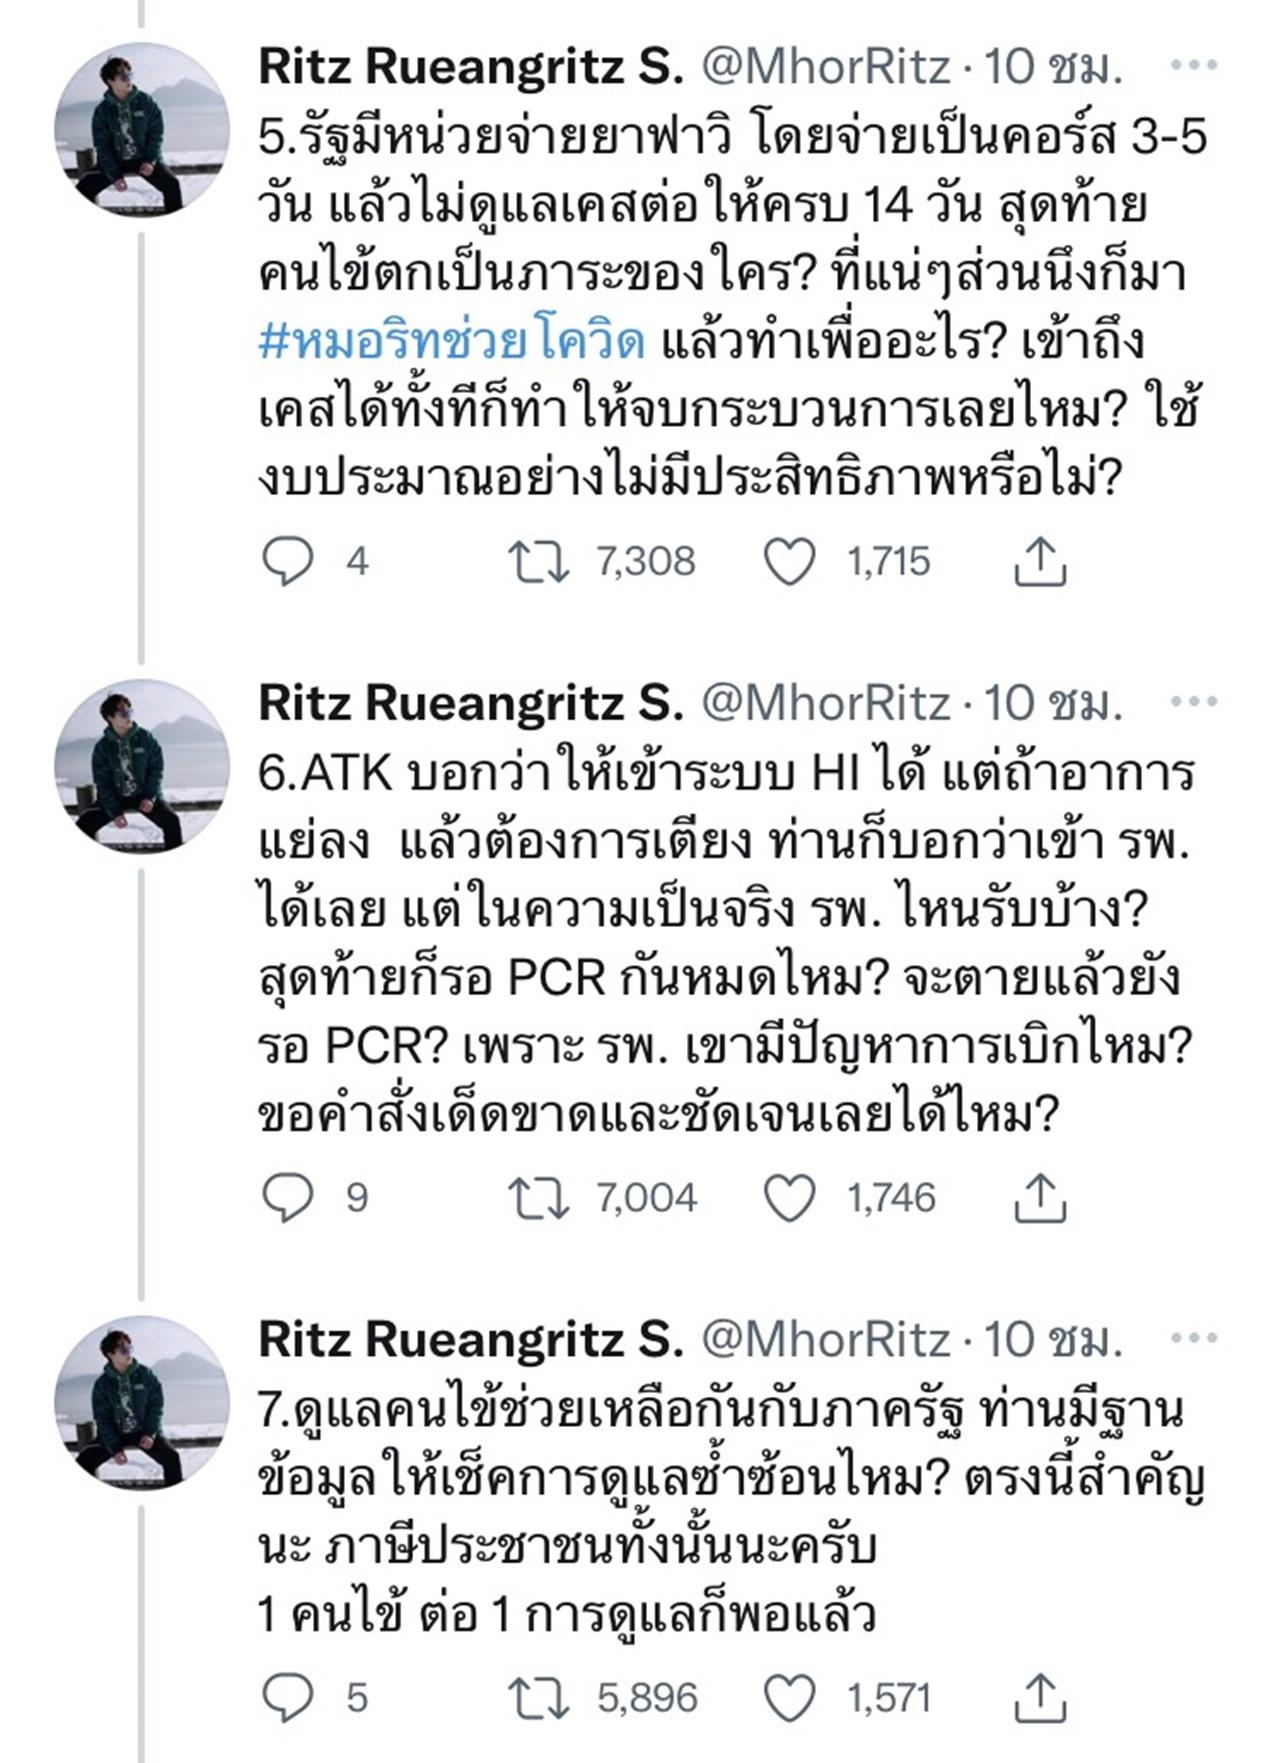Viewport: 1280px width, 1763px height.
Task: Share the first tweet via share icon
Action: pos(1040,561)
